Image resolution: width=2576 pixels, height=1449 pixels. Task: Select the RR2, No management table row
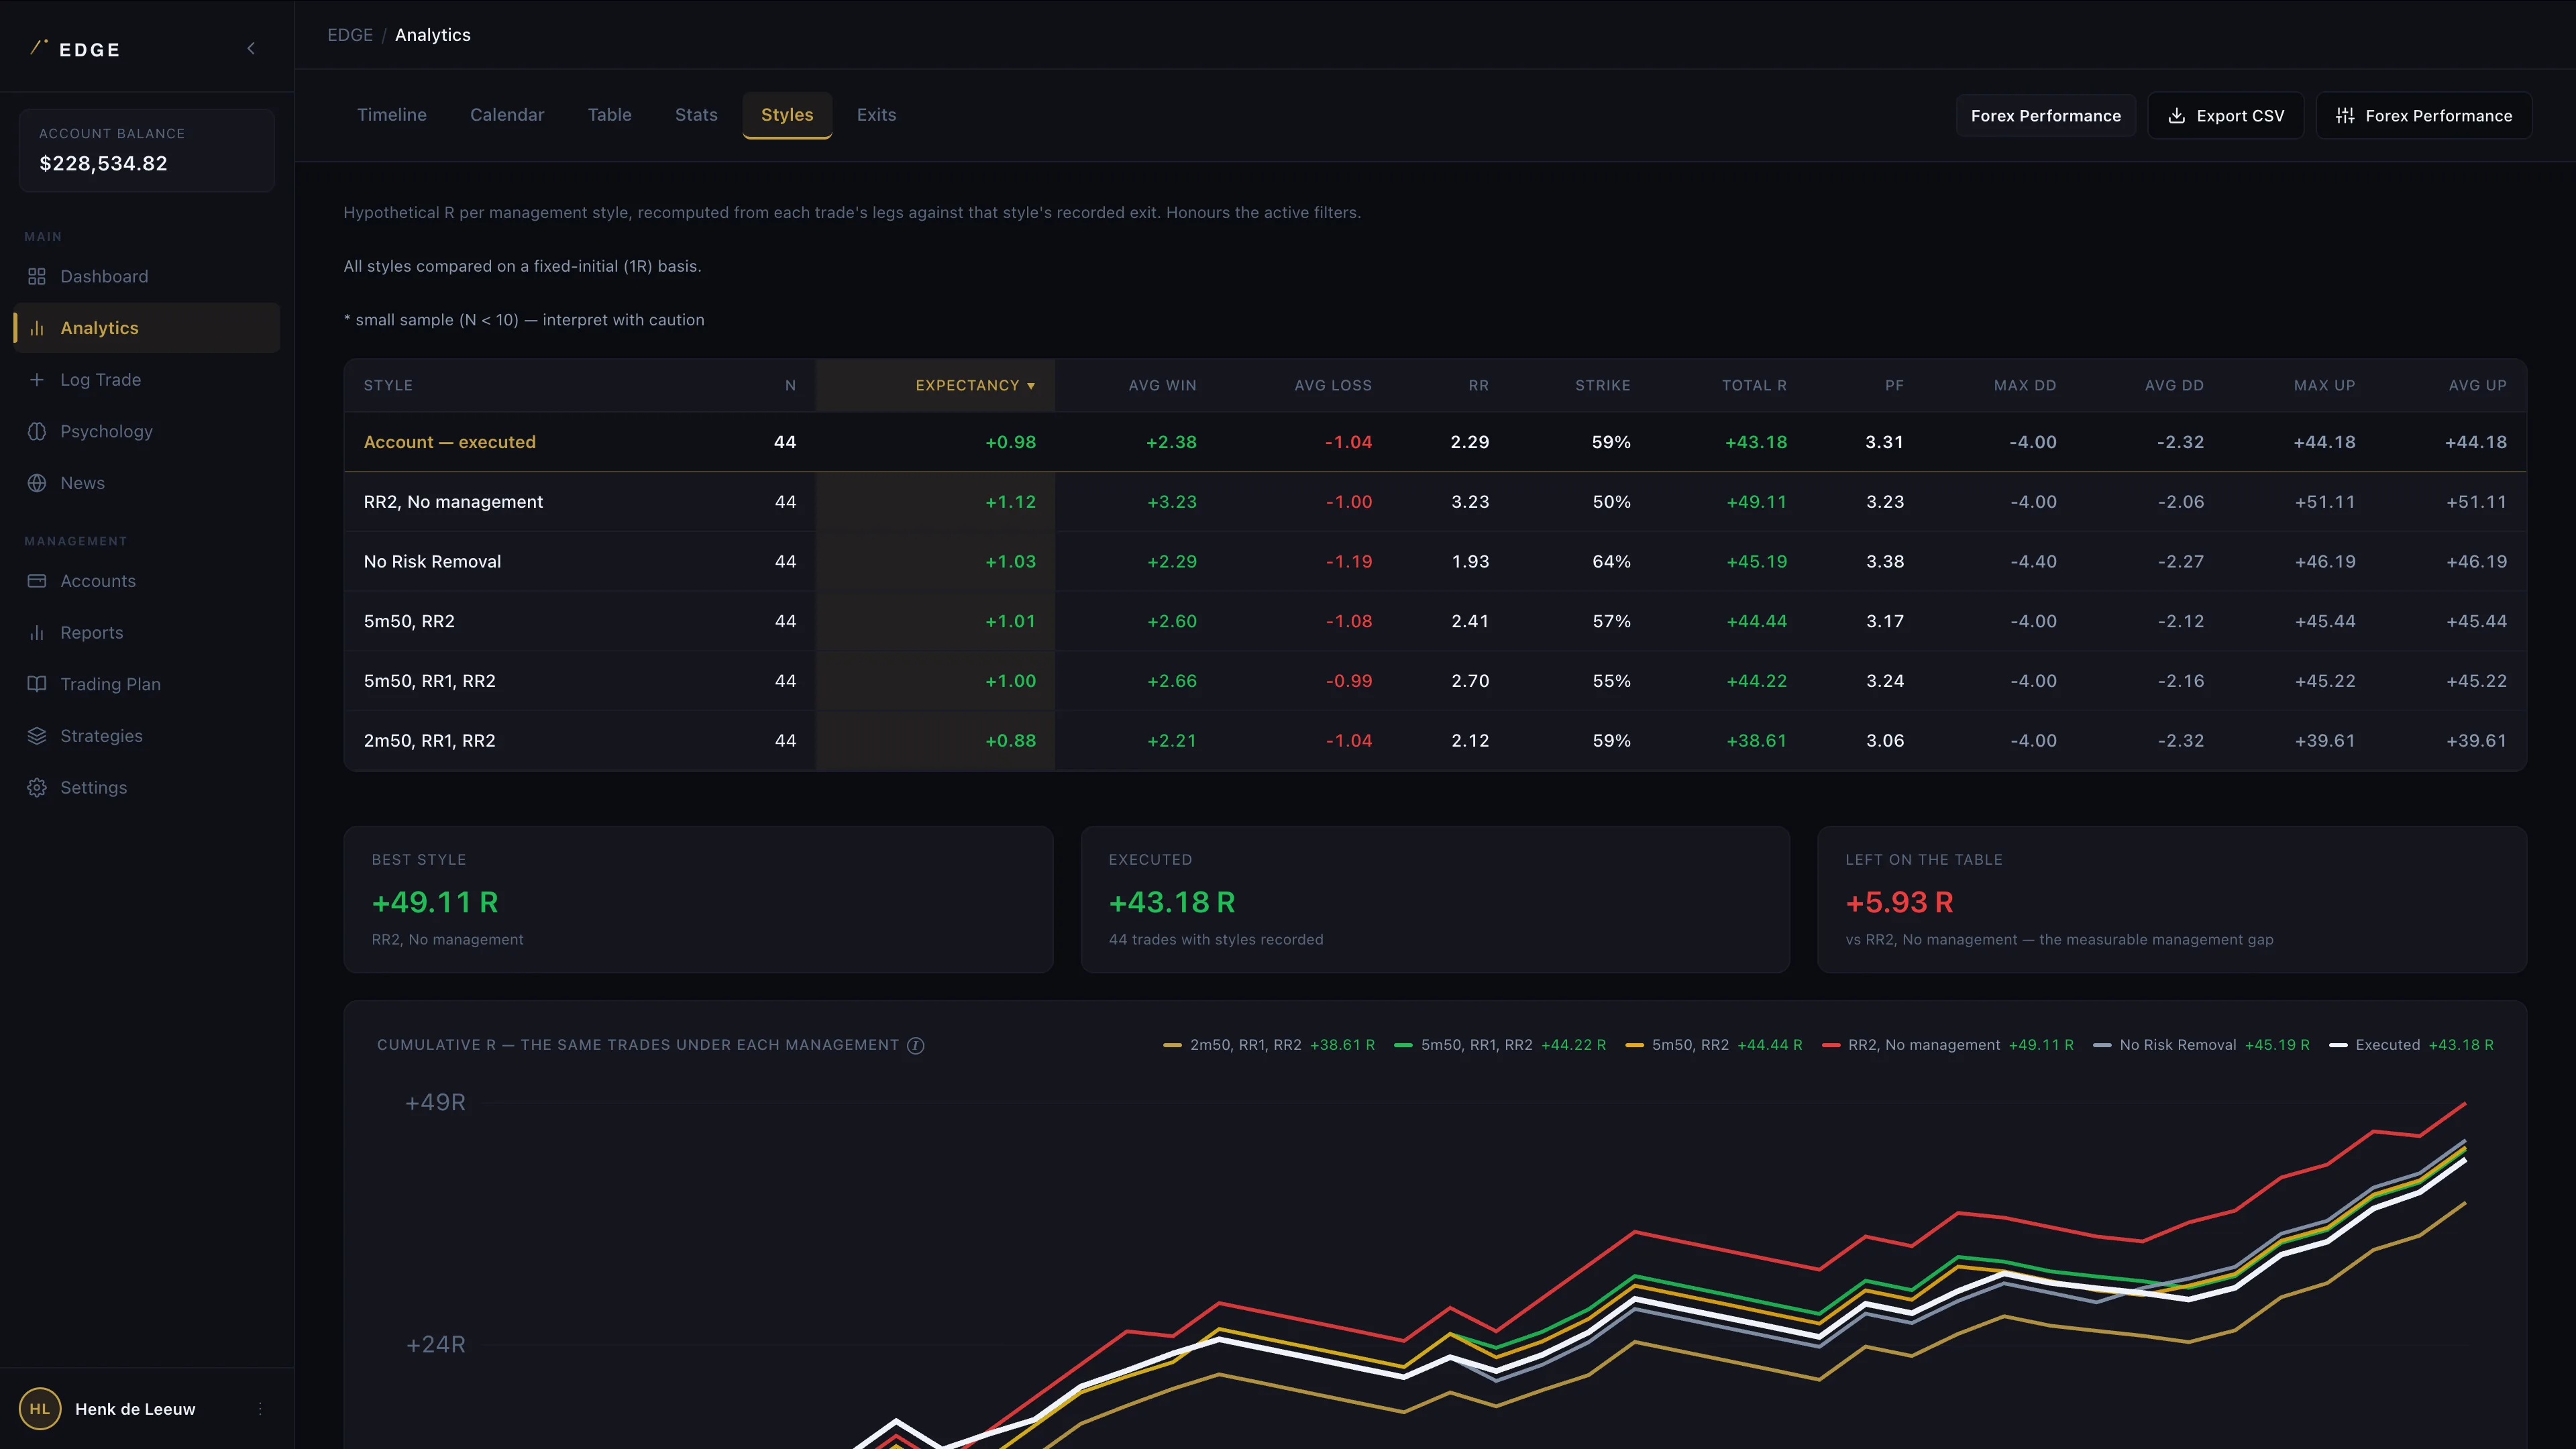pos(1435,502)
